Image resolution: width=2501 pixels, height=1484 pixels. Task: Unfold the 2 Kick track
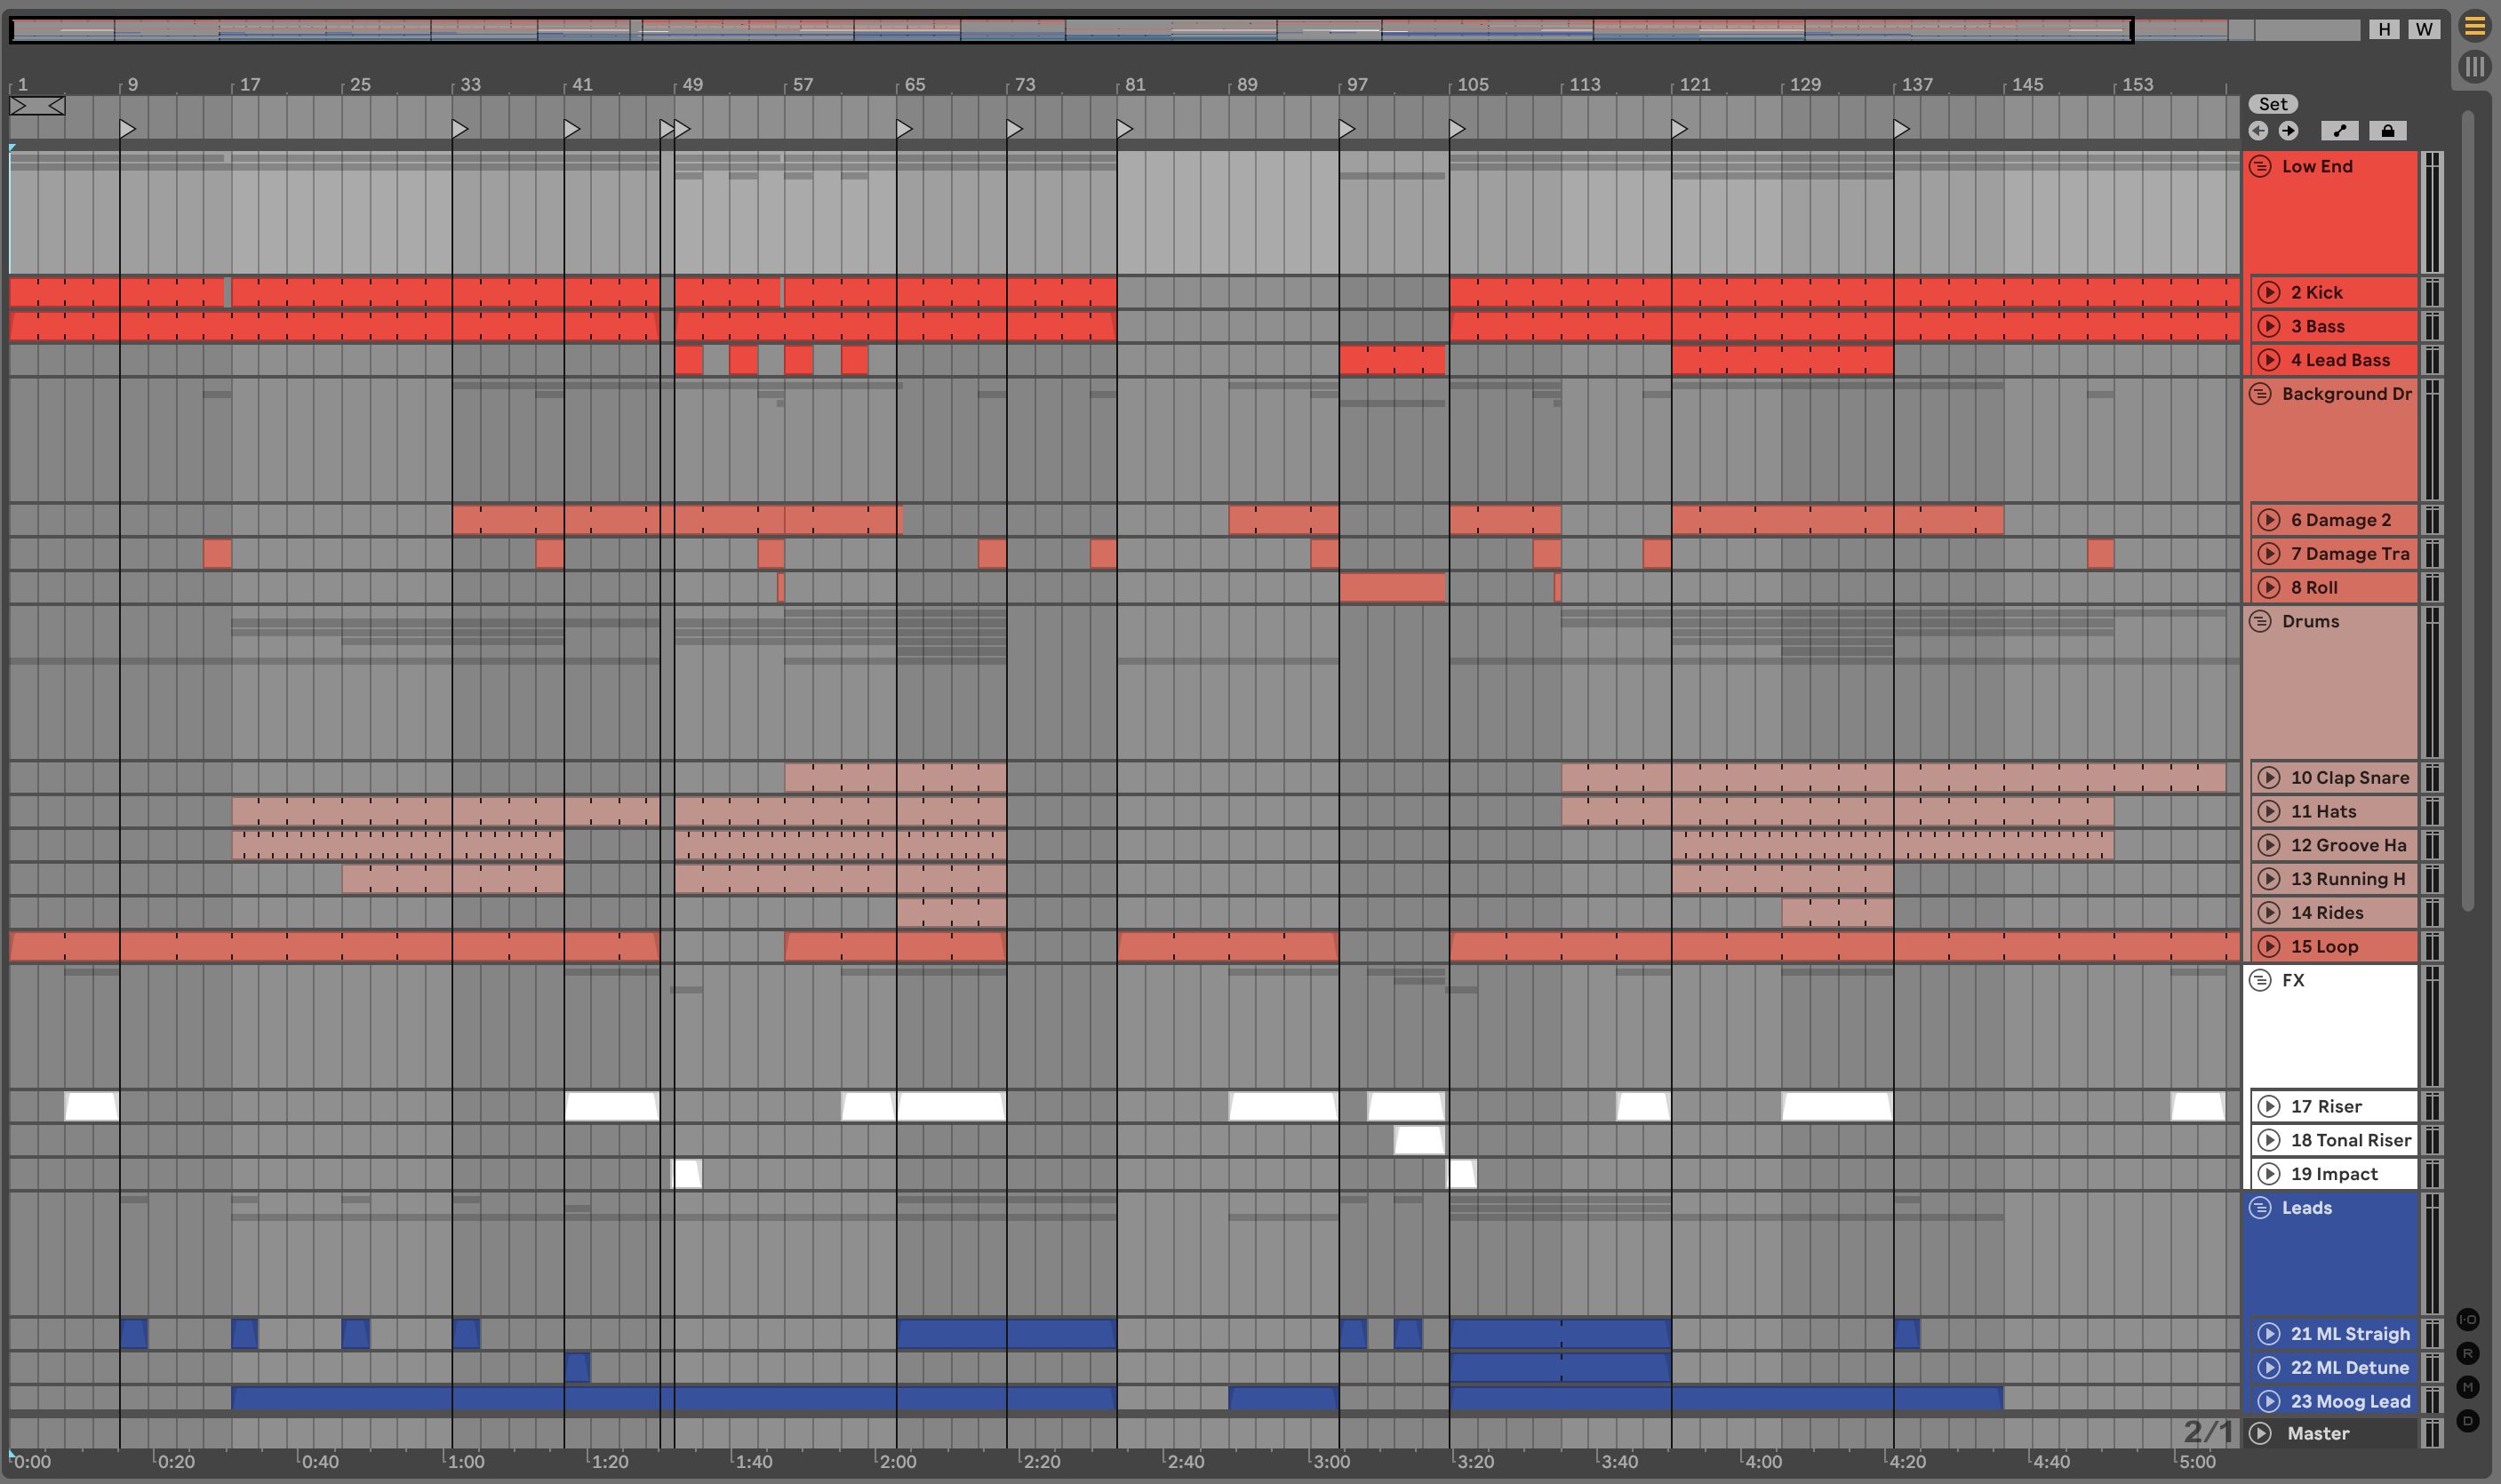pos(2268,292)
